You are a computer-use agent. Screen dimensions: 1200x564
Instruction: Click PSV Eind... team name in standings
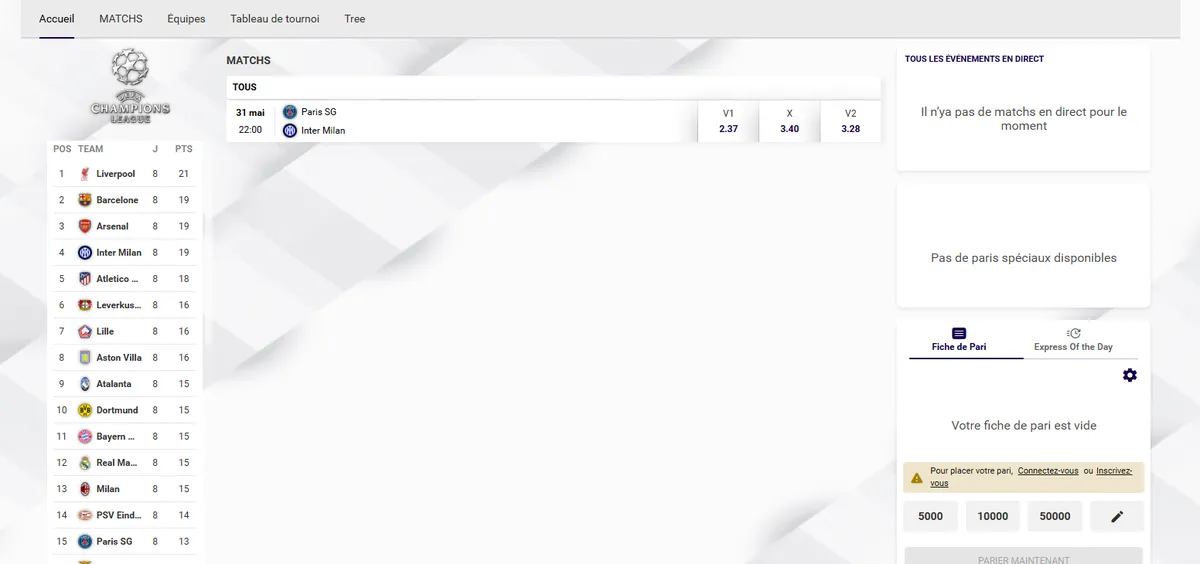point(118,515)
